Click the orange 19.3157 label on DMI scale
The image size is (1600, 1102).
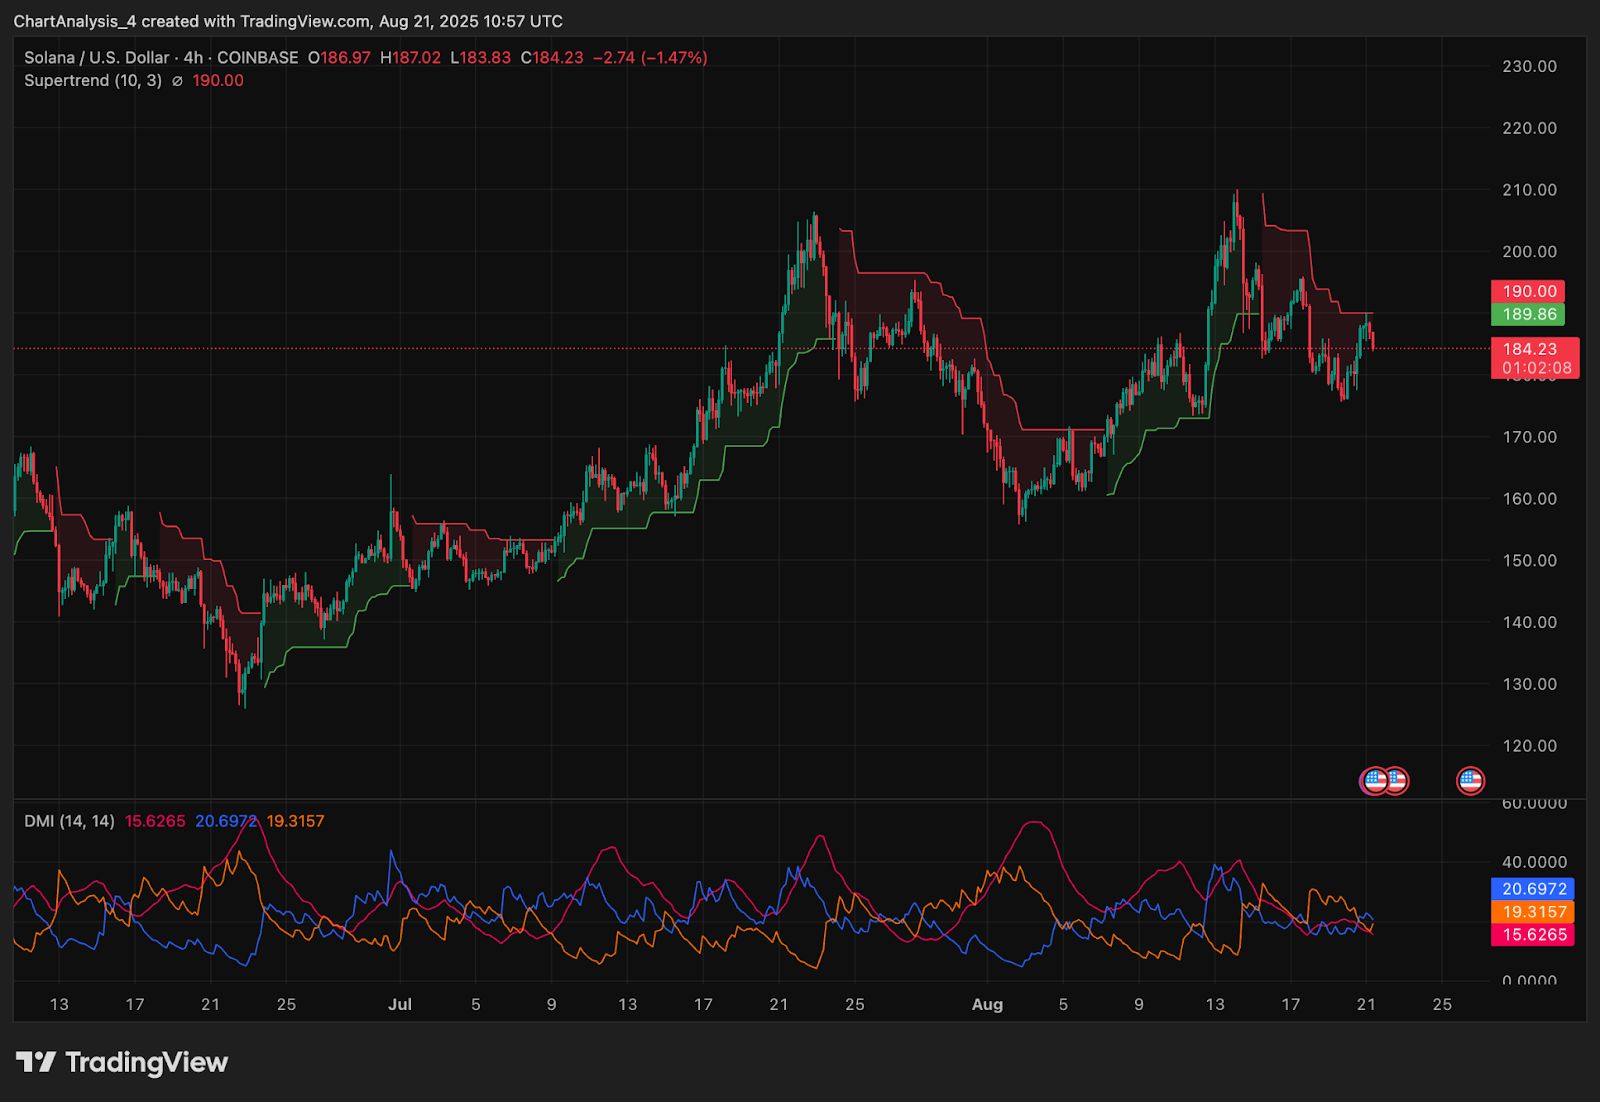click(1533, 912)
